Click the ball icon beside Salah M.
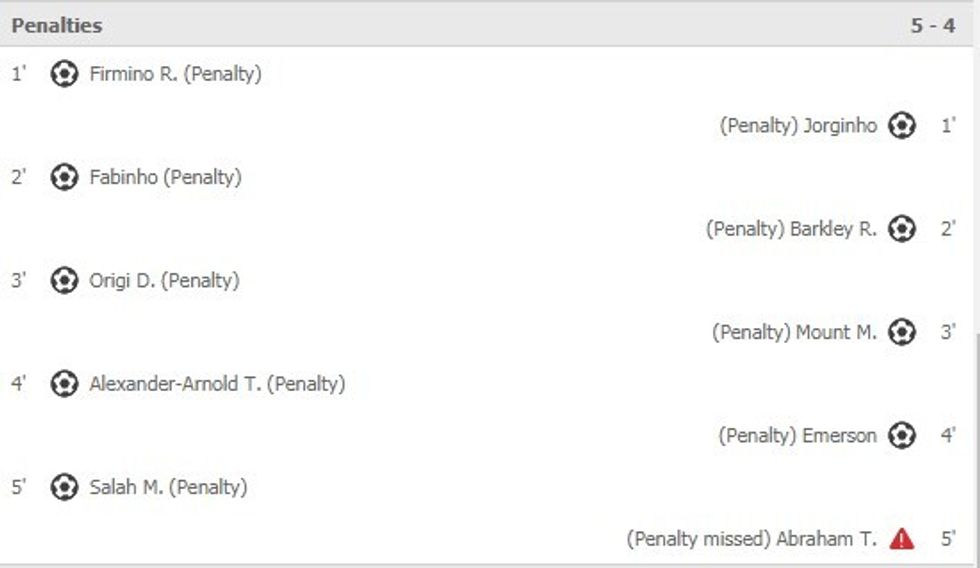The width and height of the screenshot is (980, 568). [x=64, y=488]
